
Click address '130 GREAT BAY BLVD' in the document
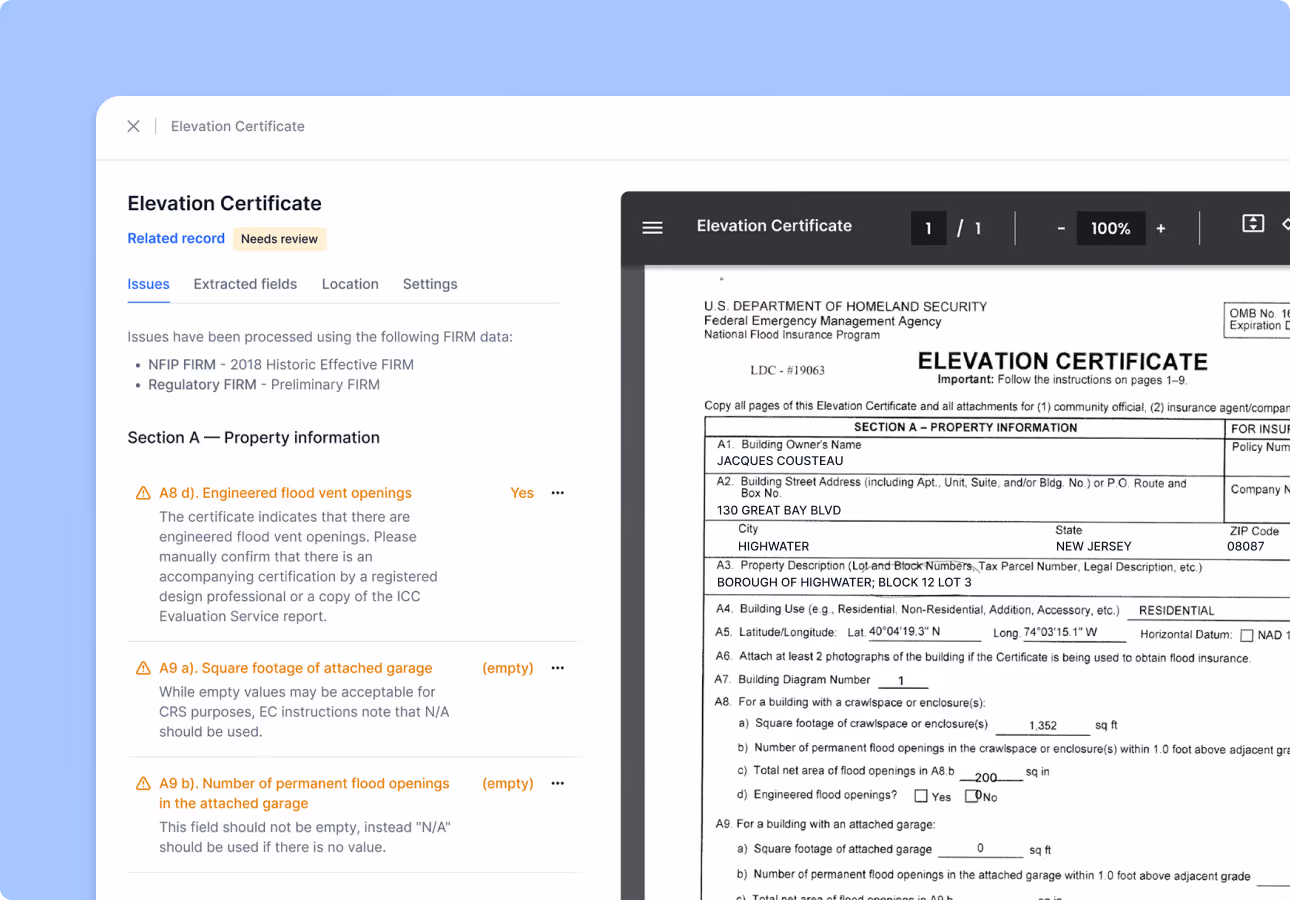pyautogui.click(x=779, y=510)
